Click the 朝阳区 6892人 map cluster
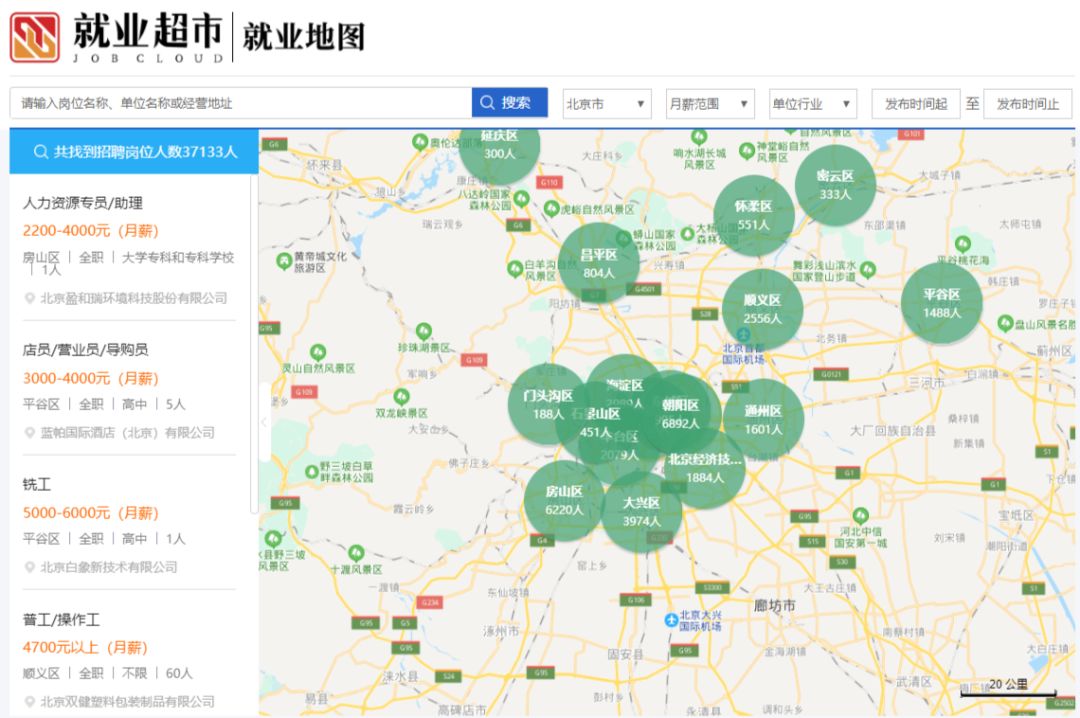 pos(681,413)
